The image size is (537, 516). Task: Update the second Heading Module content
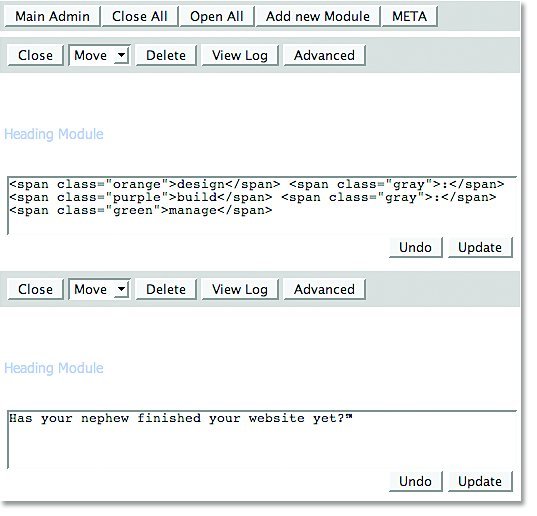pyautogui.click(x=480, y=481)
